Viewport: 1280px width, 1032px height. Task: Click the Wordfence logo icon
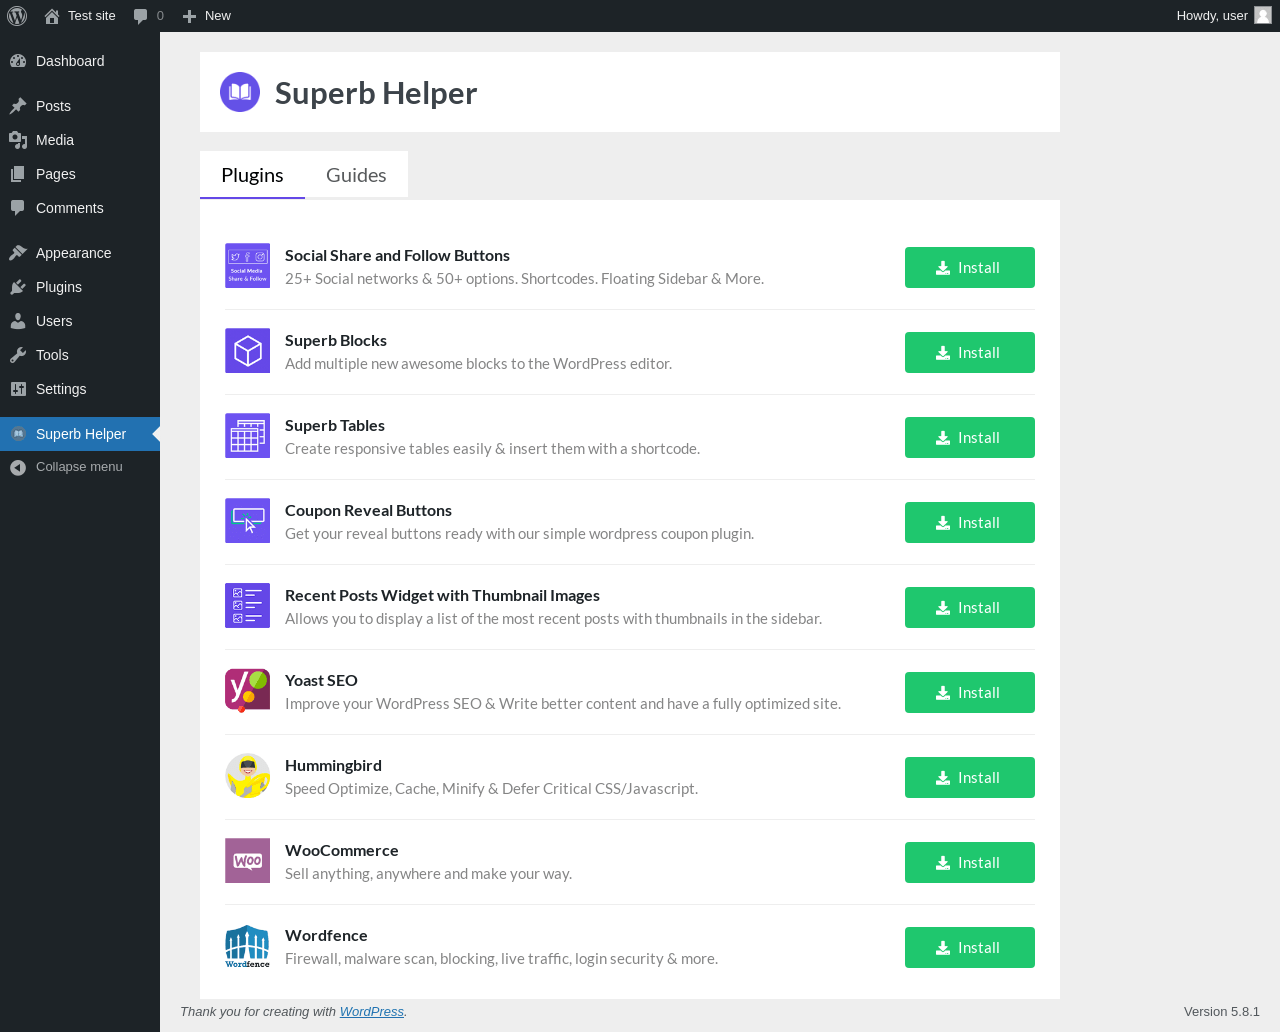pos(247,946)
